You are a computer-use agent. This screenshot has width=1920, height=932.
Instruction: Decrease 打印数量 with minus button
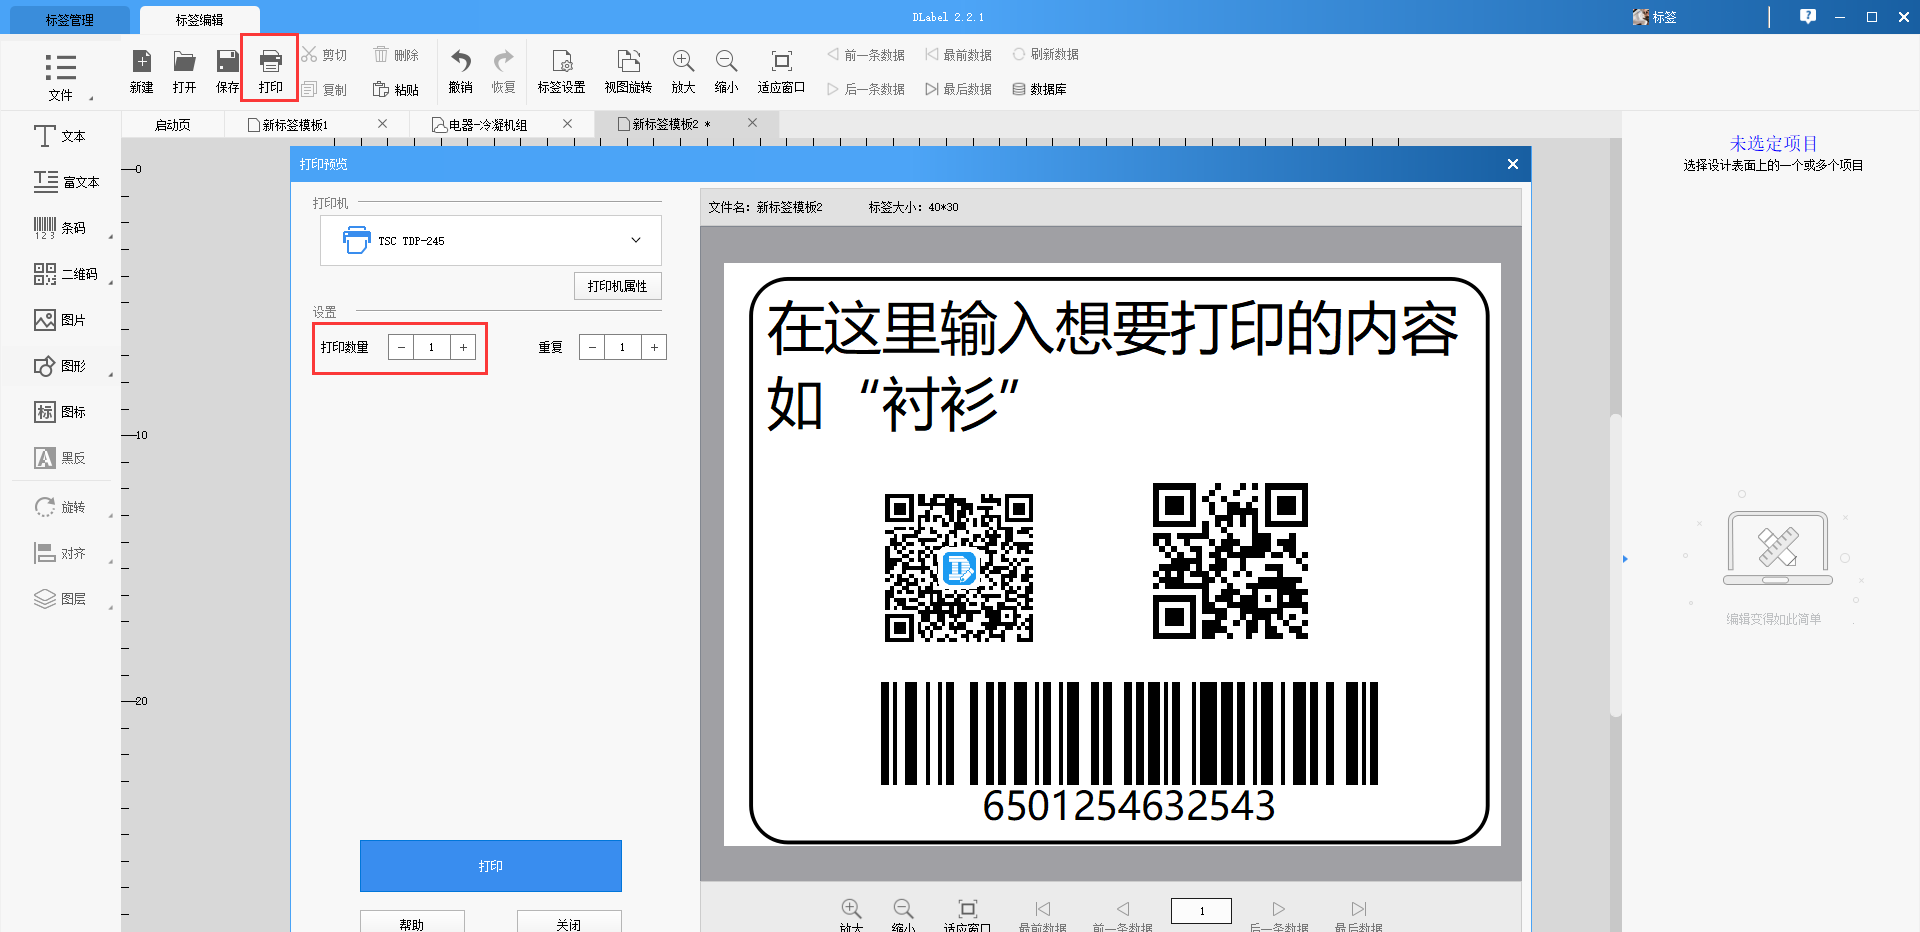point(401,347)
